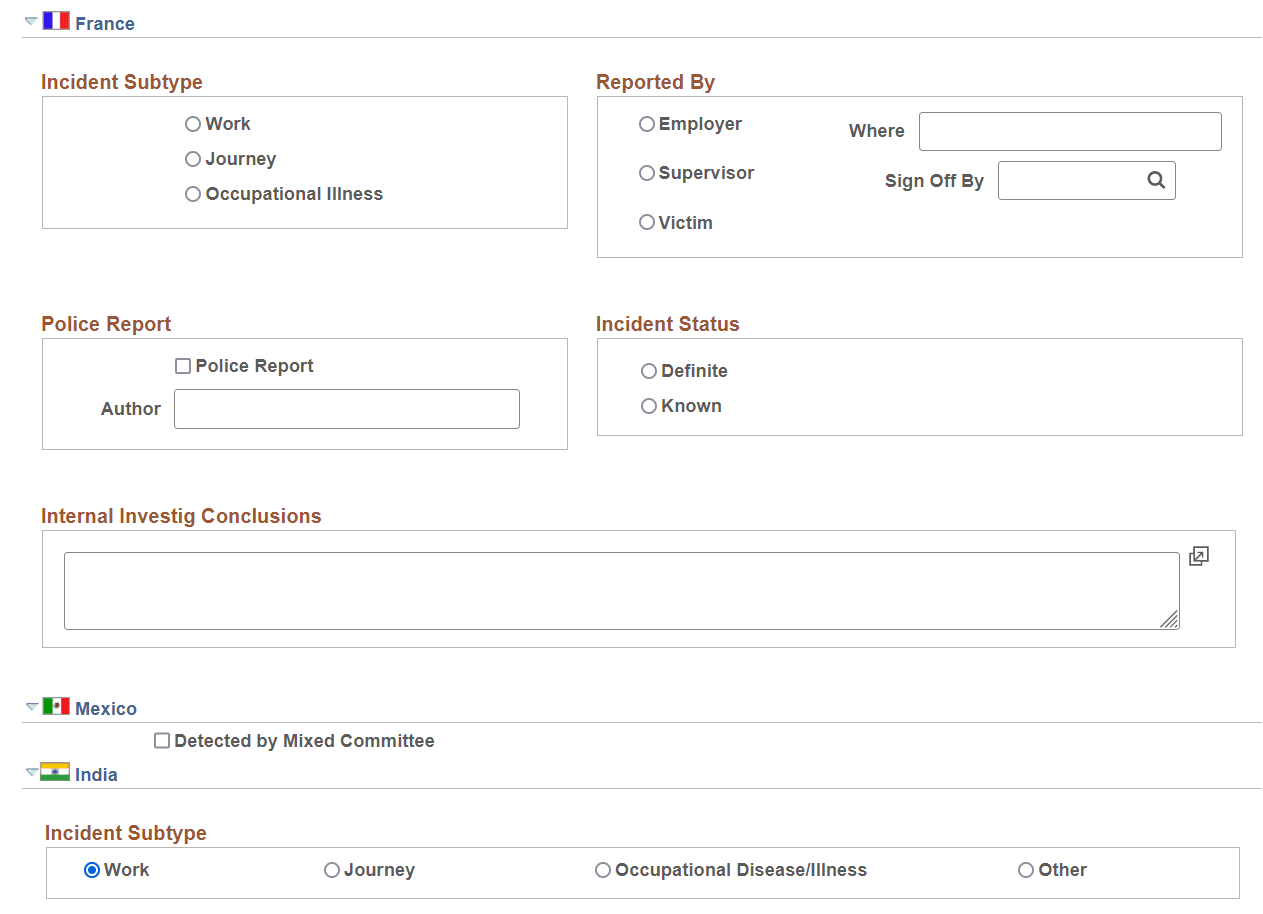Select Journey under France Incident Subtype
Viewport: 1263px width, 914px height.
(x=192, y=158)
